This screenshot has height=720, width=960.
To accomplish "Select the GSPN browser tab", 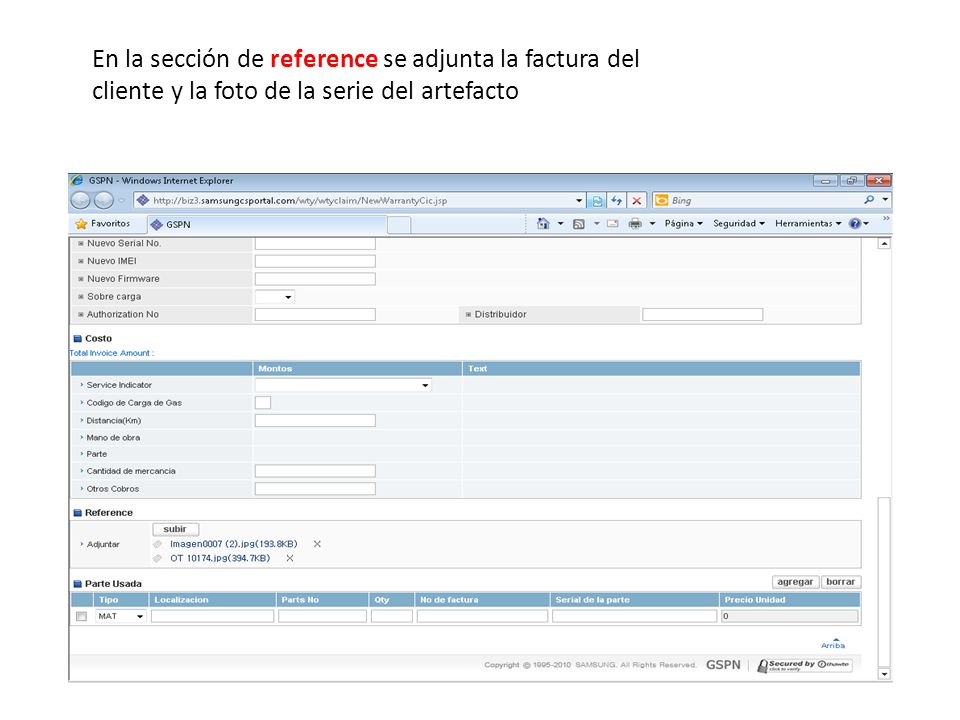I will click(x=267, y=225).
